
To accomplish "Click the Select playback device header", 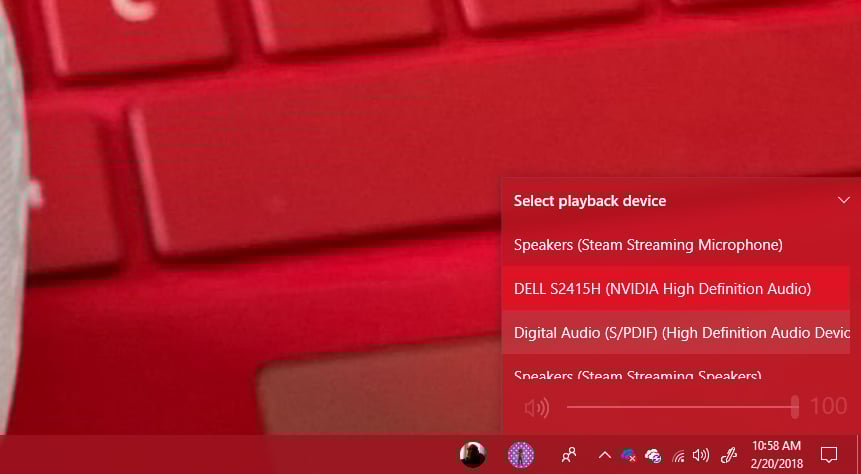I will [x=590, y=201].
